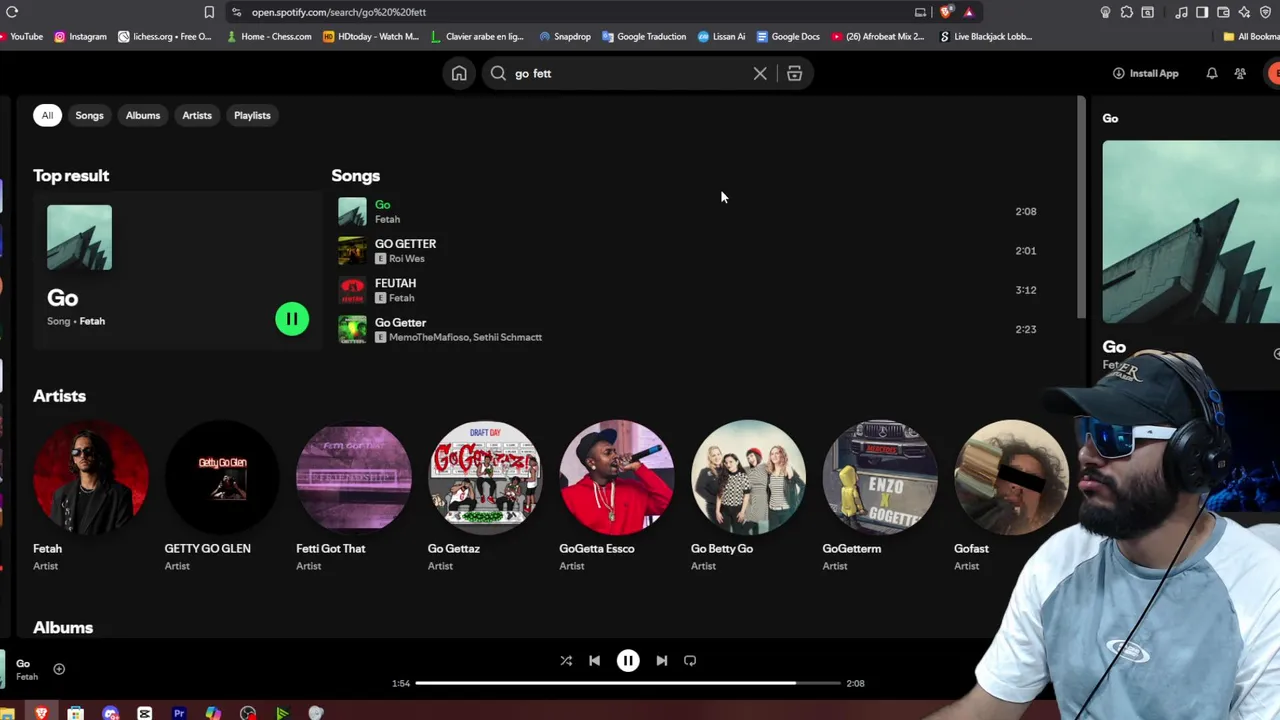Open Brave Shields lion icon
The width and height of the screenshot is (1280, 720).
[x=946, y=12]
